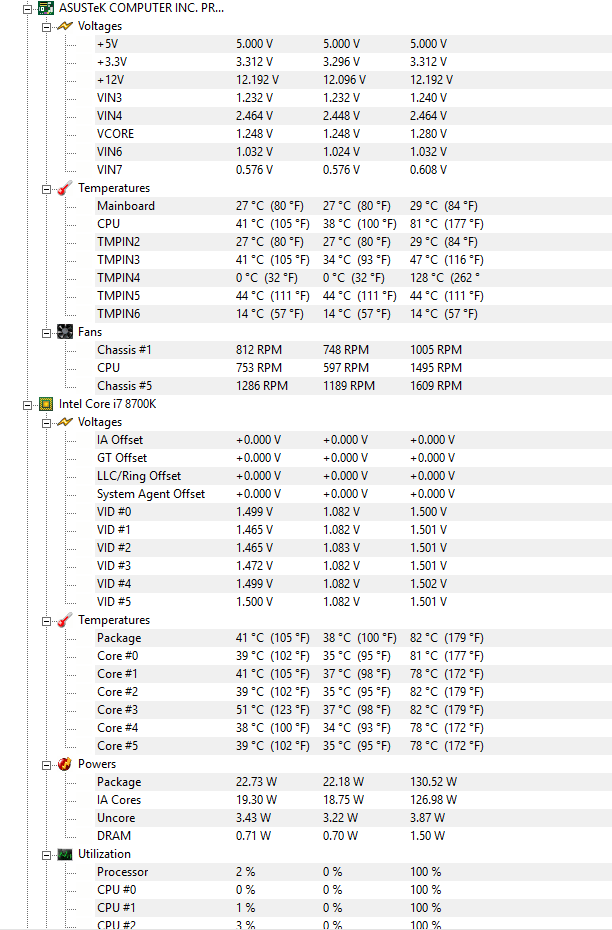Image resolution: width=612 pixels, height=930 pixels.
Task: Click the Utilization graph icon
Action: pos(65,854)
